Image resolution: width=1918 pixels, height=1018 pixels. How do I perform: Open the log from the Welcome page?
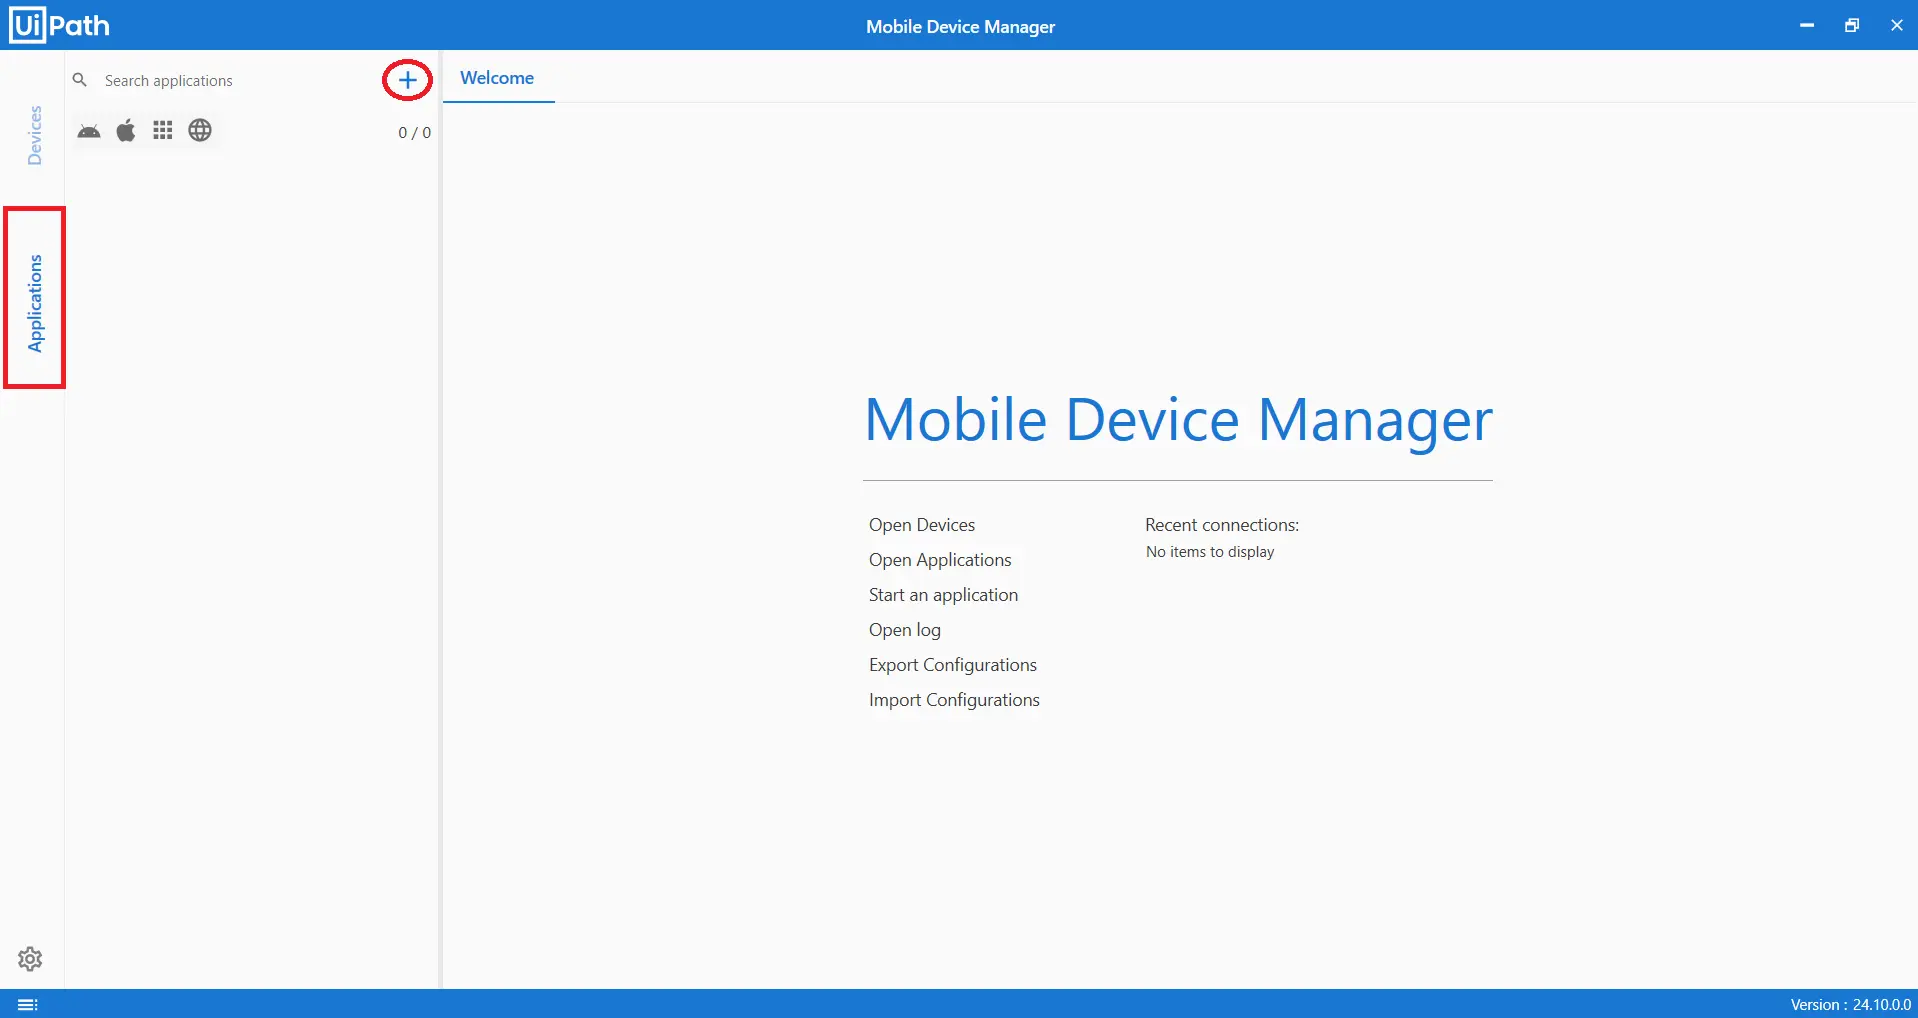[x=904, y=630]
